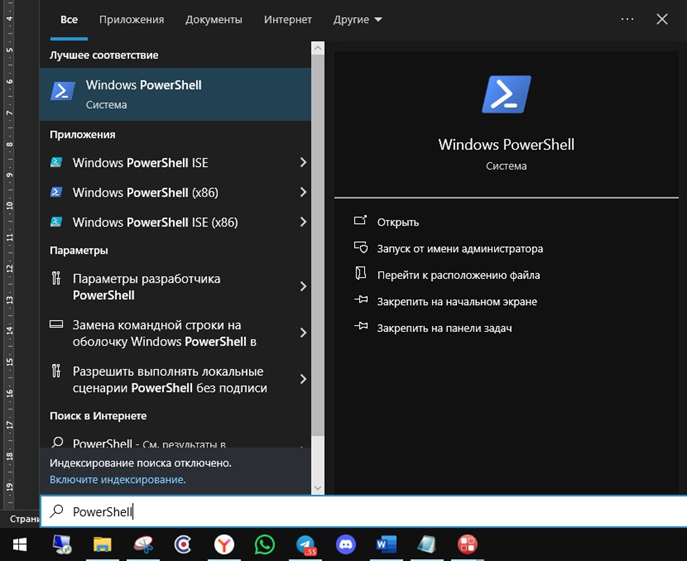Click the Windows PowerShell (x86) app icon

pos(56,192)
